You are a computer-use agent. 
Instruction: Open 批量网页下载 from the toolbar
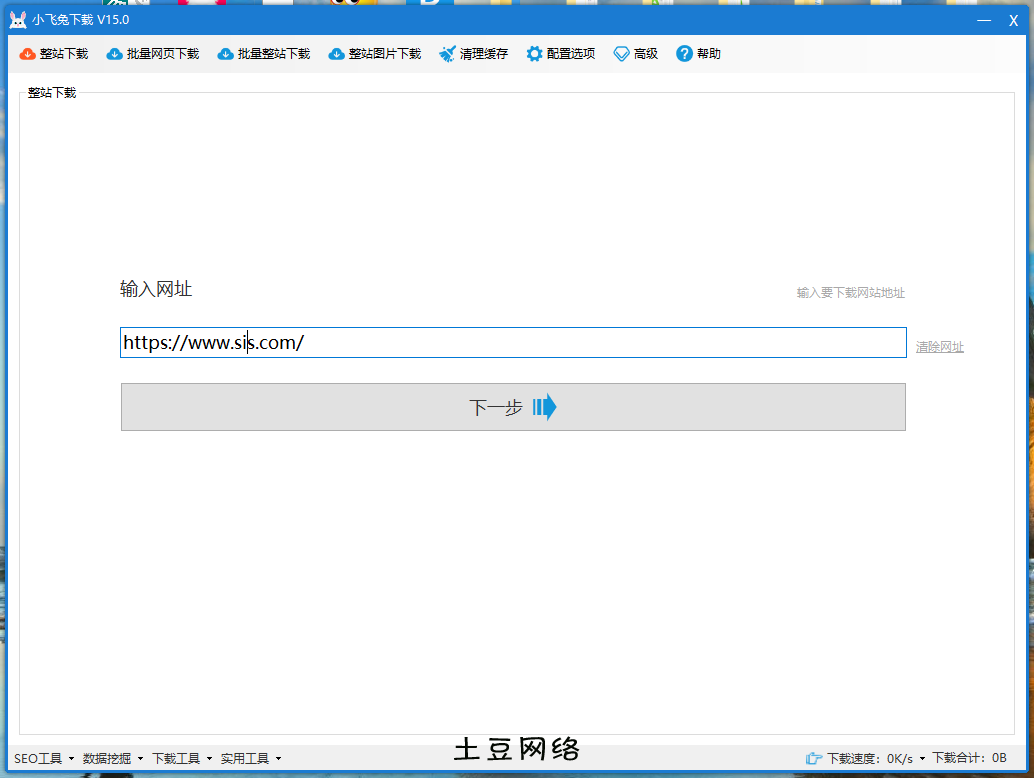(152, 54)
